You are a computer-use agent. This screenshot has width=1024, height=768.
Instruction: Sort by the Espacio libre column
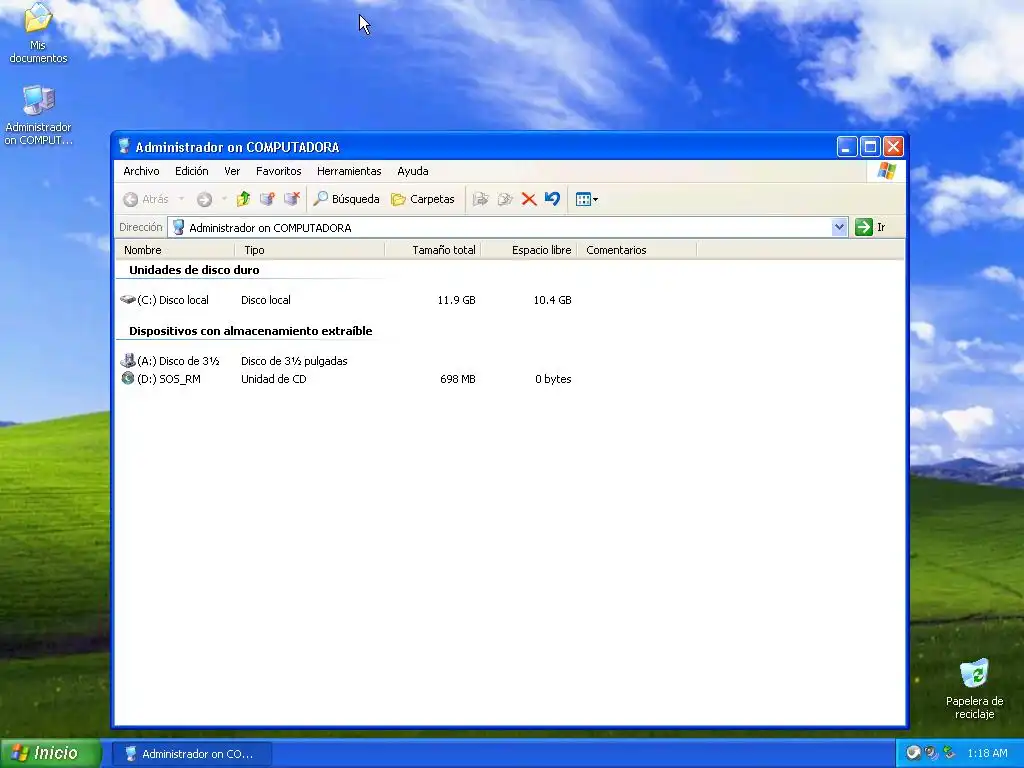point(529,250)
